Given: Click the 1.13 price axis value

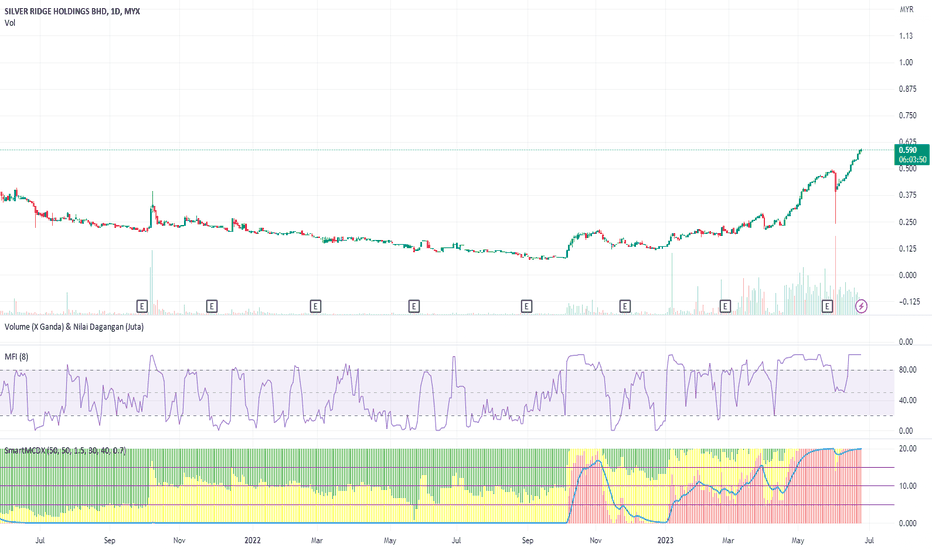Looking at the screenshot, I should coord(906,36).
